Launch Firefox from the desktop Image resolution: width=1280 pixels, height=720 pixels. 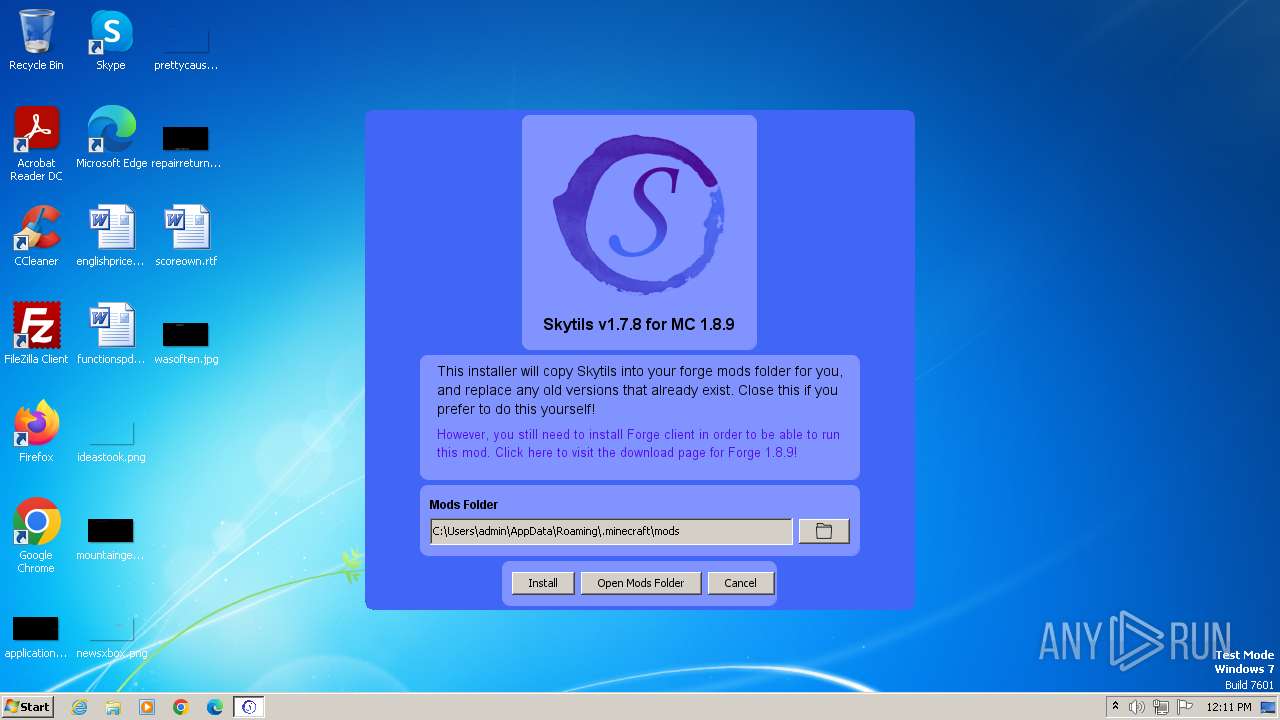pyautogui.click(x=36, y=432)
